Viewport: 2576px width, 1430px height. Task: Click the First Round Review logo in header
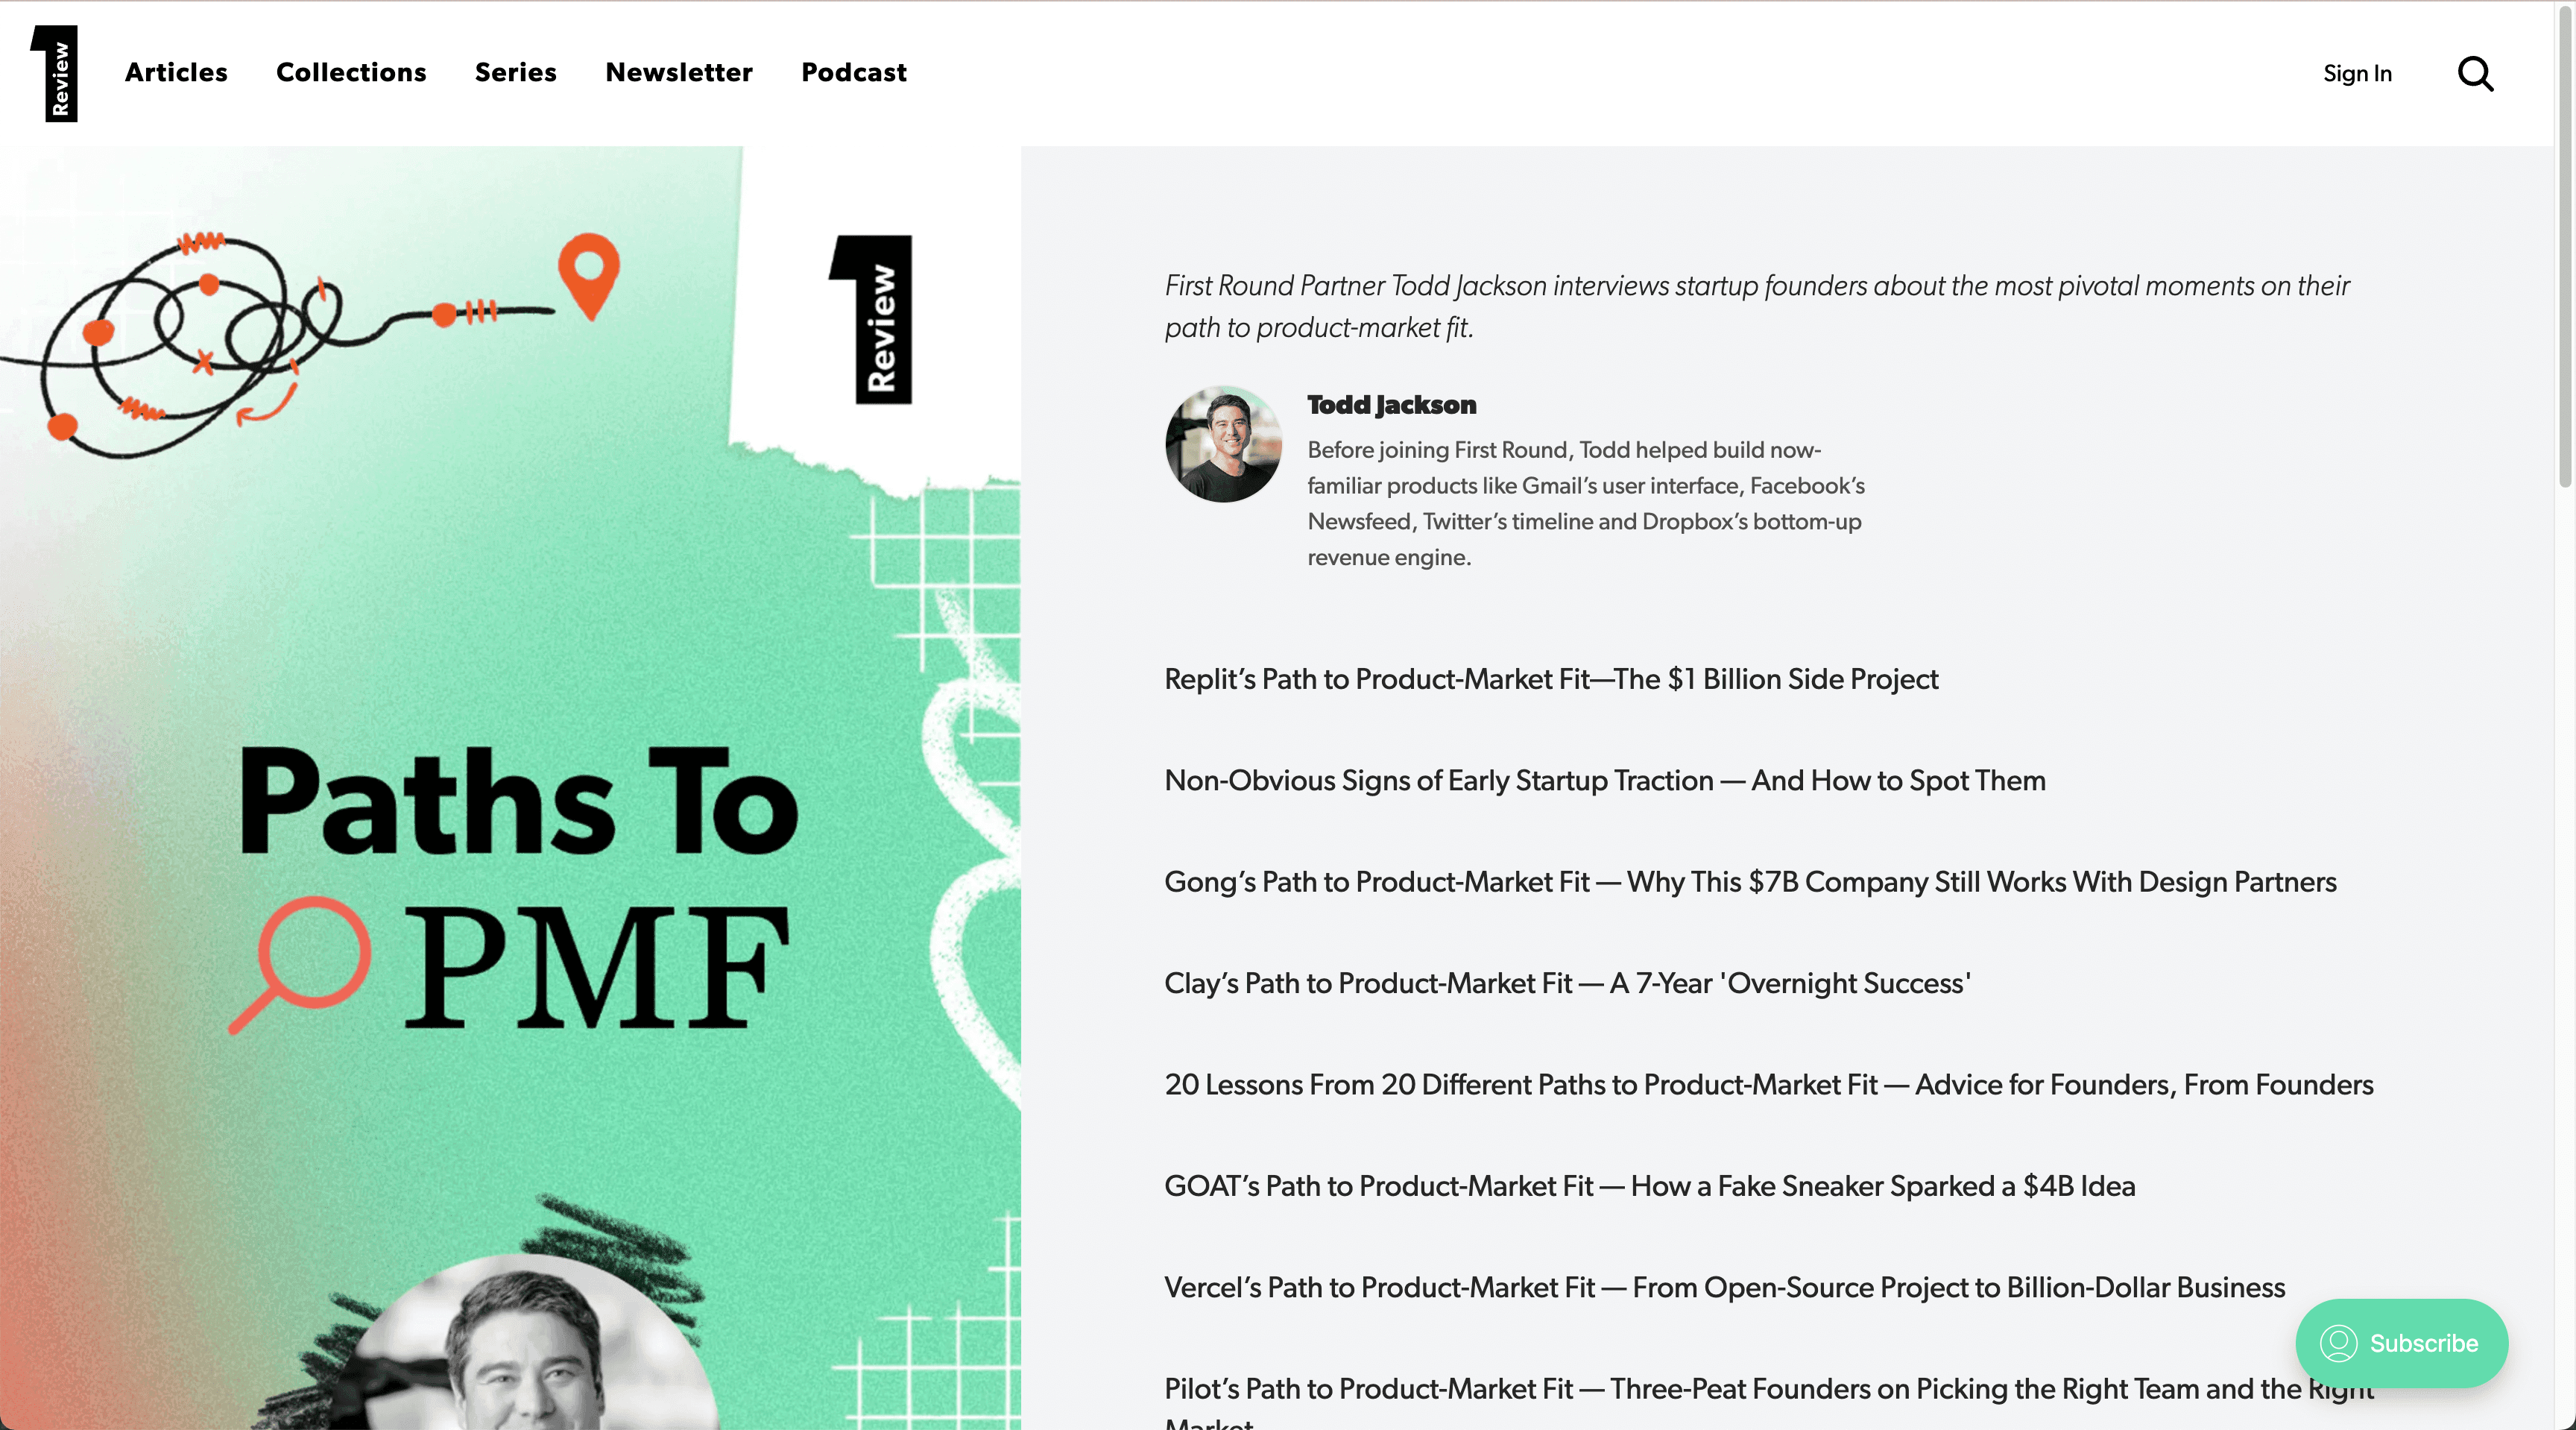tap(54, 73)
